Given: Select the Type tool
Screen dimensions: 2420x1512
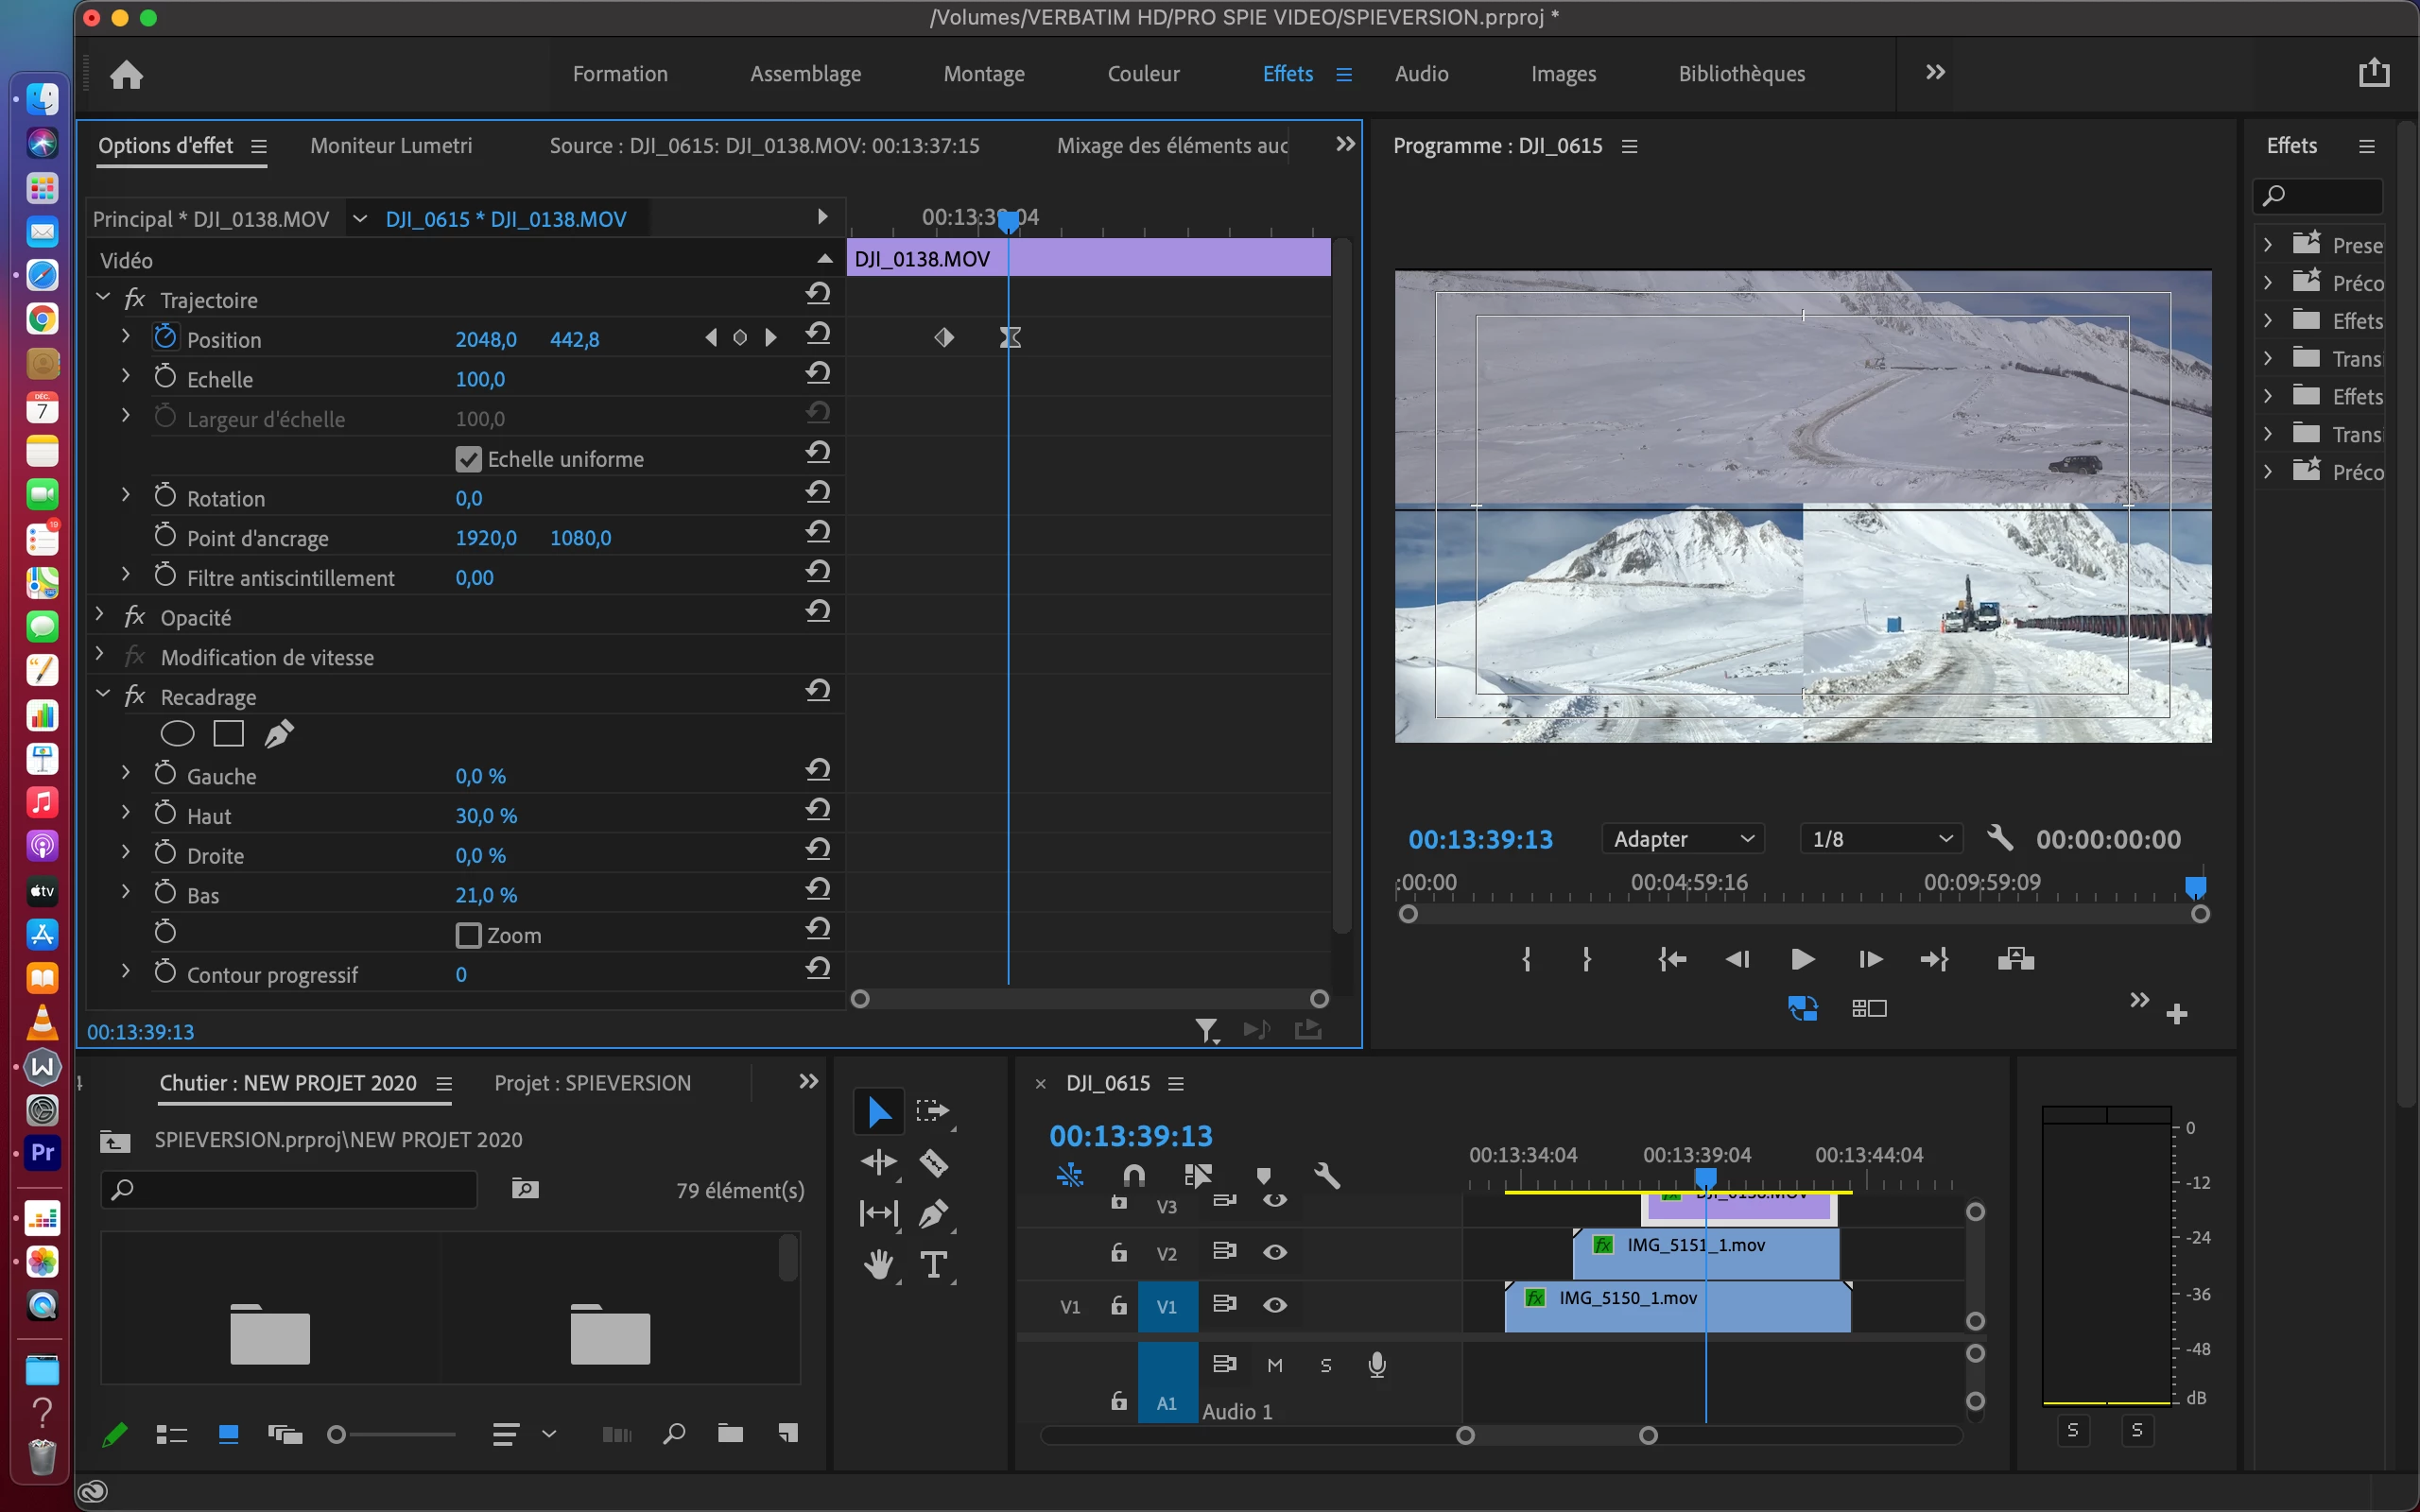Looking at the screenshot, I should pyautogui.click(x=933, y=1265).
